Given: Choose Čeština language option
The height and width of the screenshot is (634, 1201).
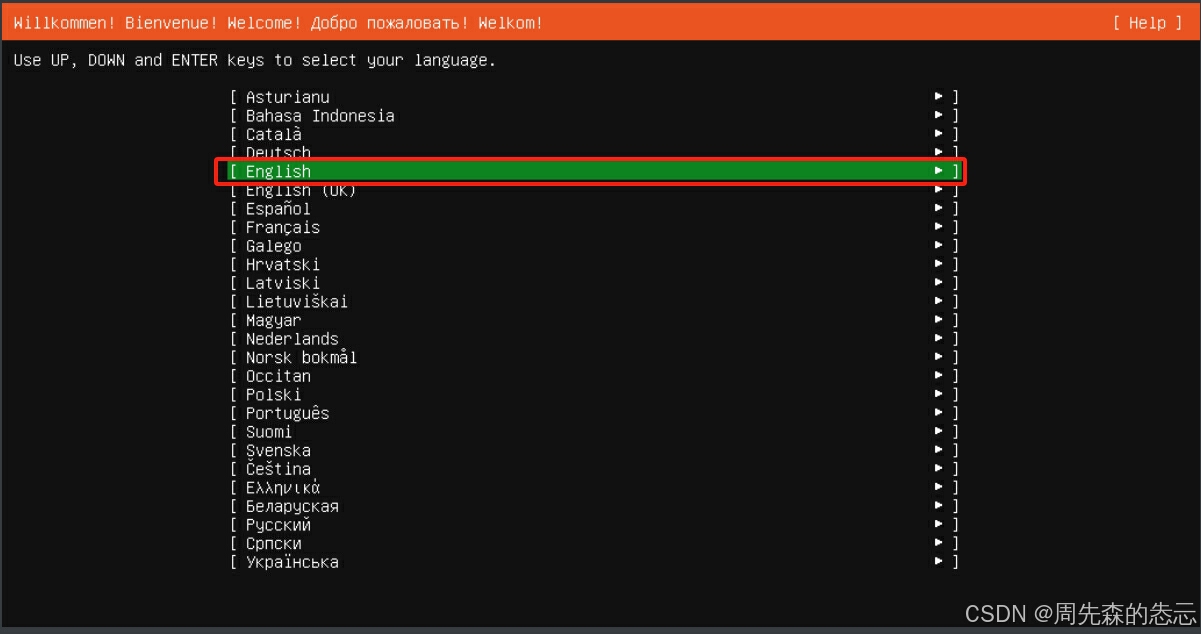Looking at the screenshot, I should 594,469.
